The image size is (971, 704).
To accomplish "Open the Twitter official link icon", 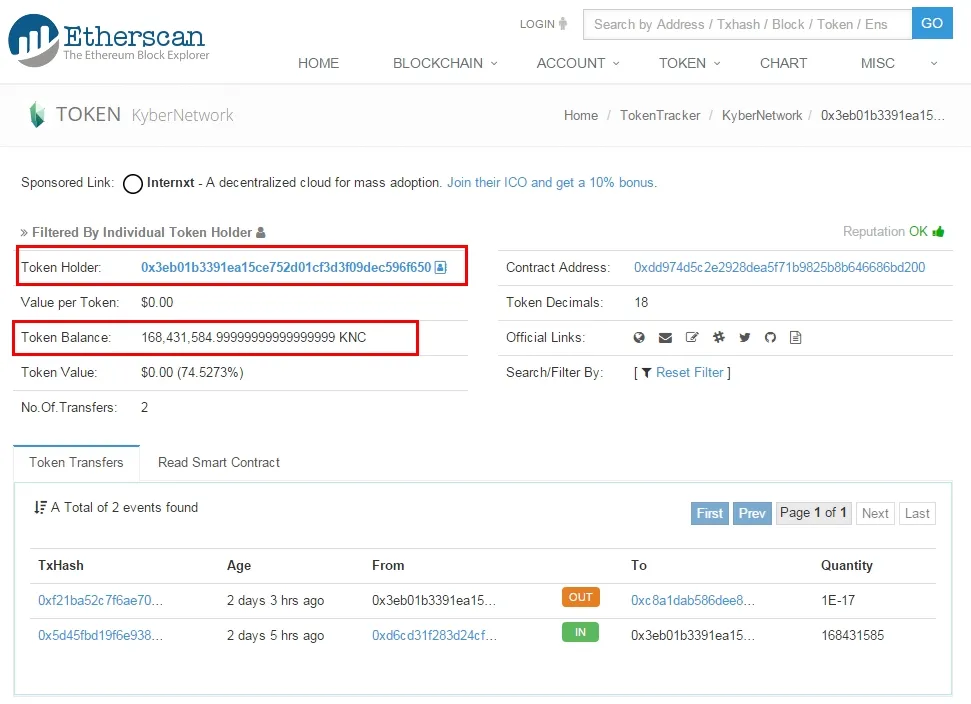I will [744, 337].
